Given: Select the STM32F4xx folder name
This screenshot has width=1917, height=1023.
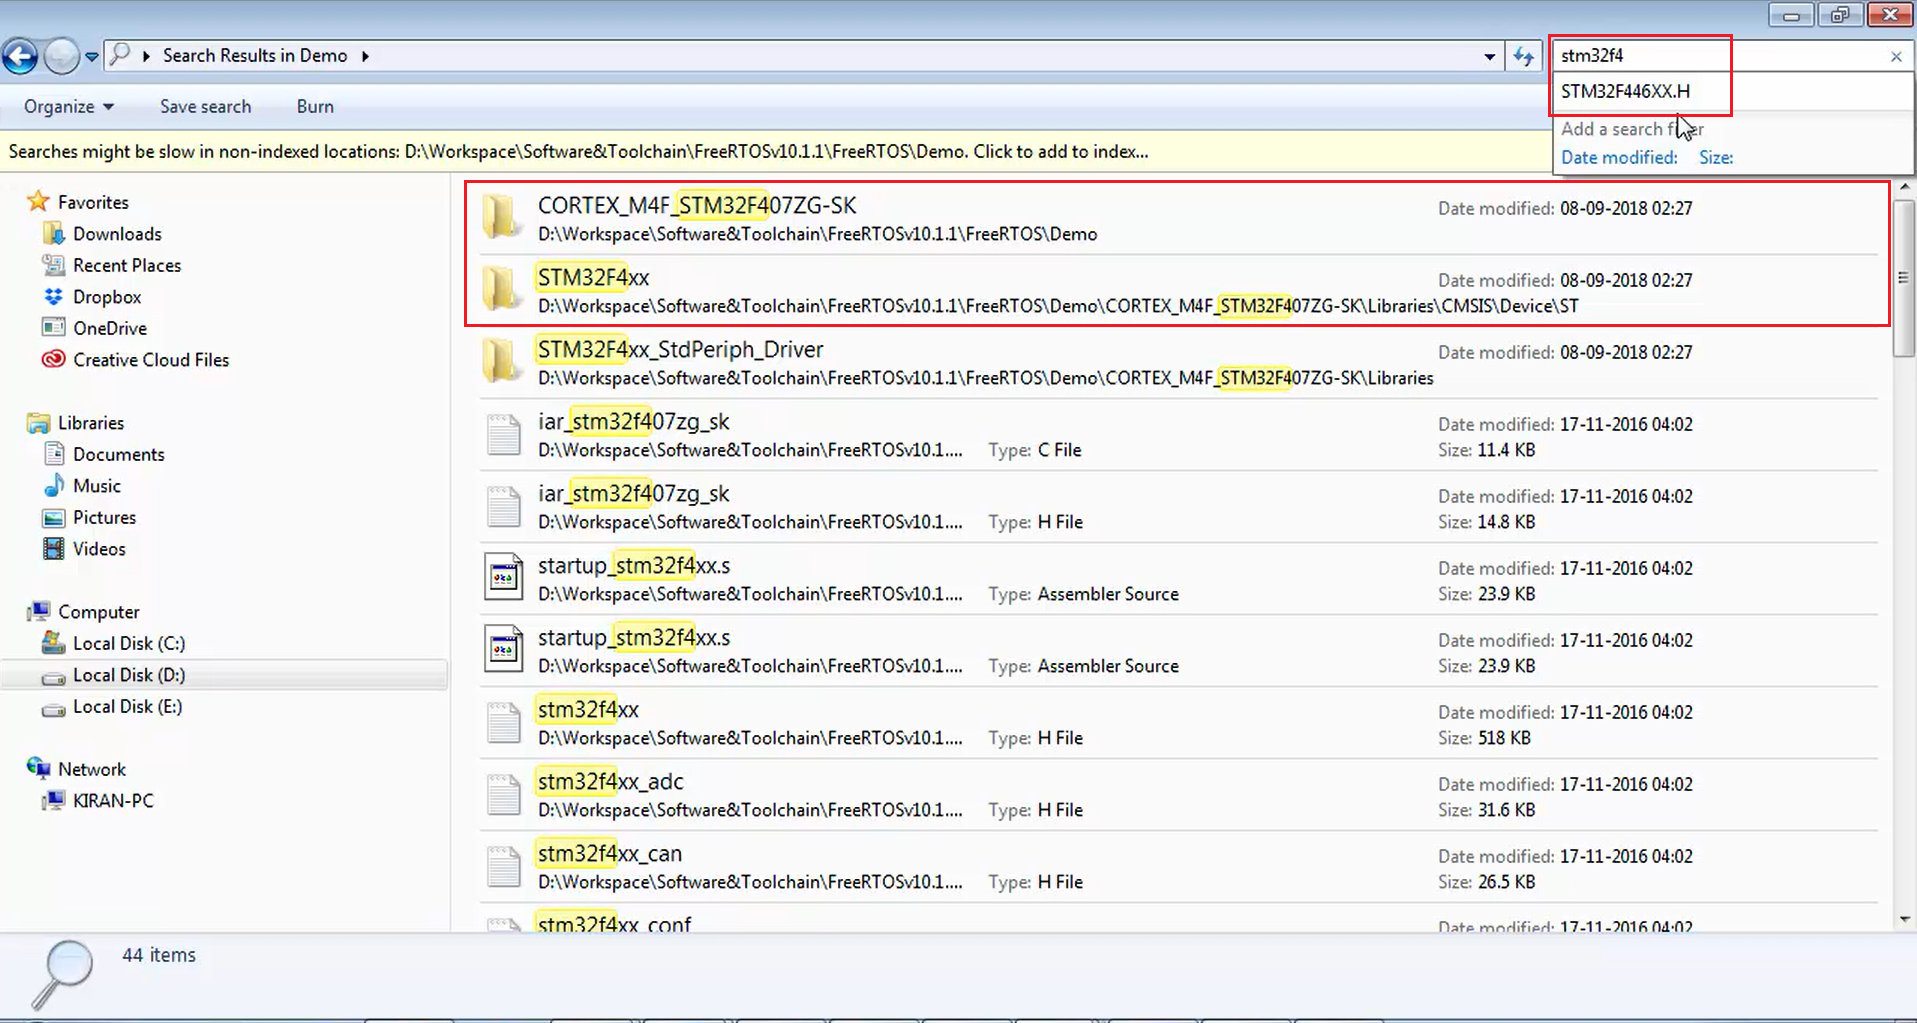Looking at the screenshot, I should (x=593, y=277).
